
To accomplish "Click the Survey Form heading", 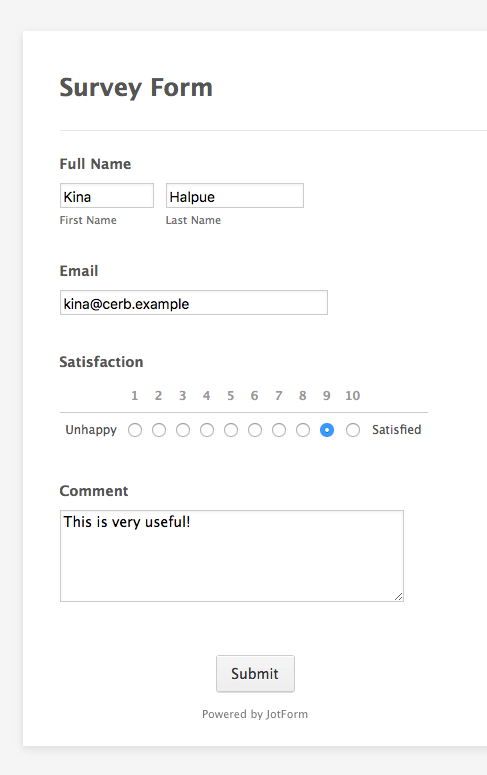I will (x=136, y=88).
